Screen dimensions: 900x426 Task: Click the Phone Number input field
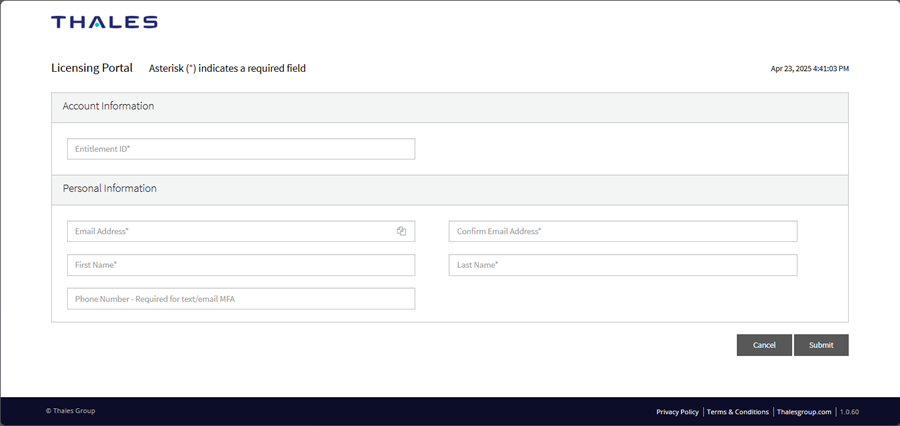[240, 299]
